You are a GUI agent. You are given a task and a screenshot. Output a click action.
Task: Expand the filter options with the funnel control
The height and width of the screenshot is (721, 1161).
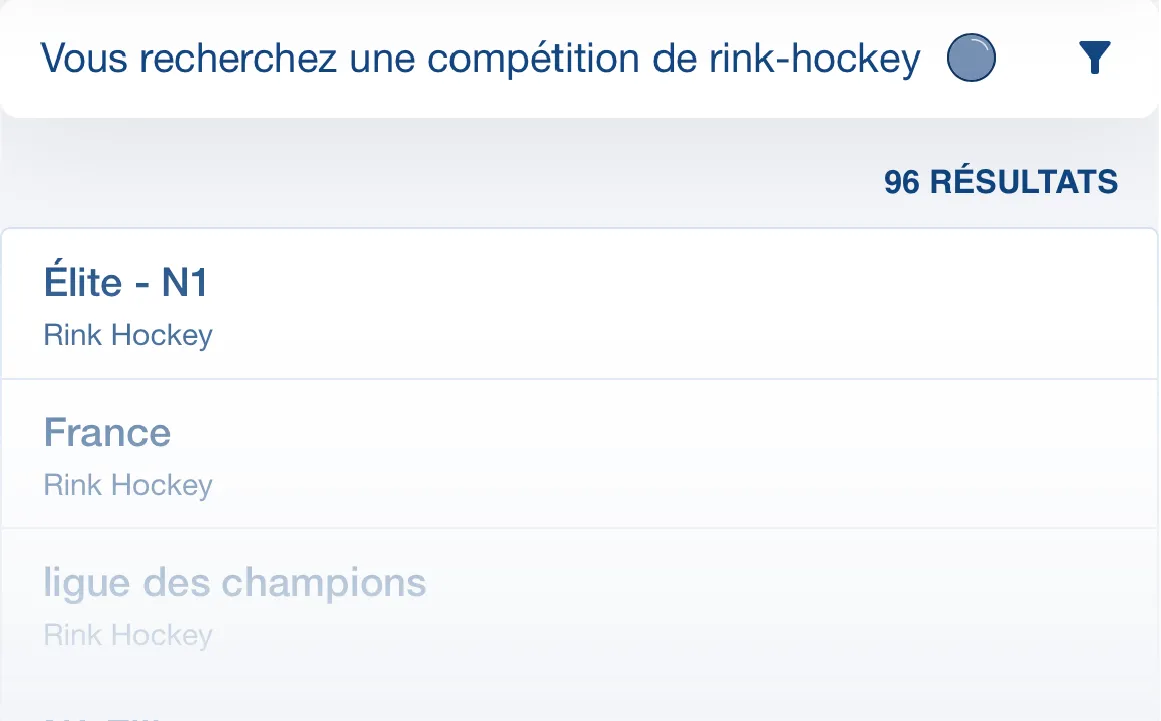click(1095, 57)
